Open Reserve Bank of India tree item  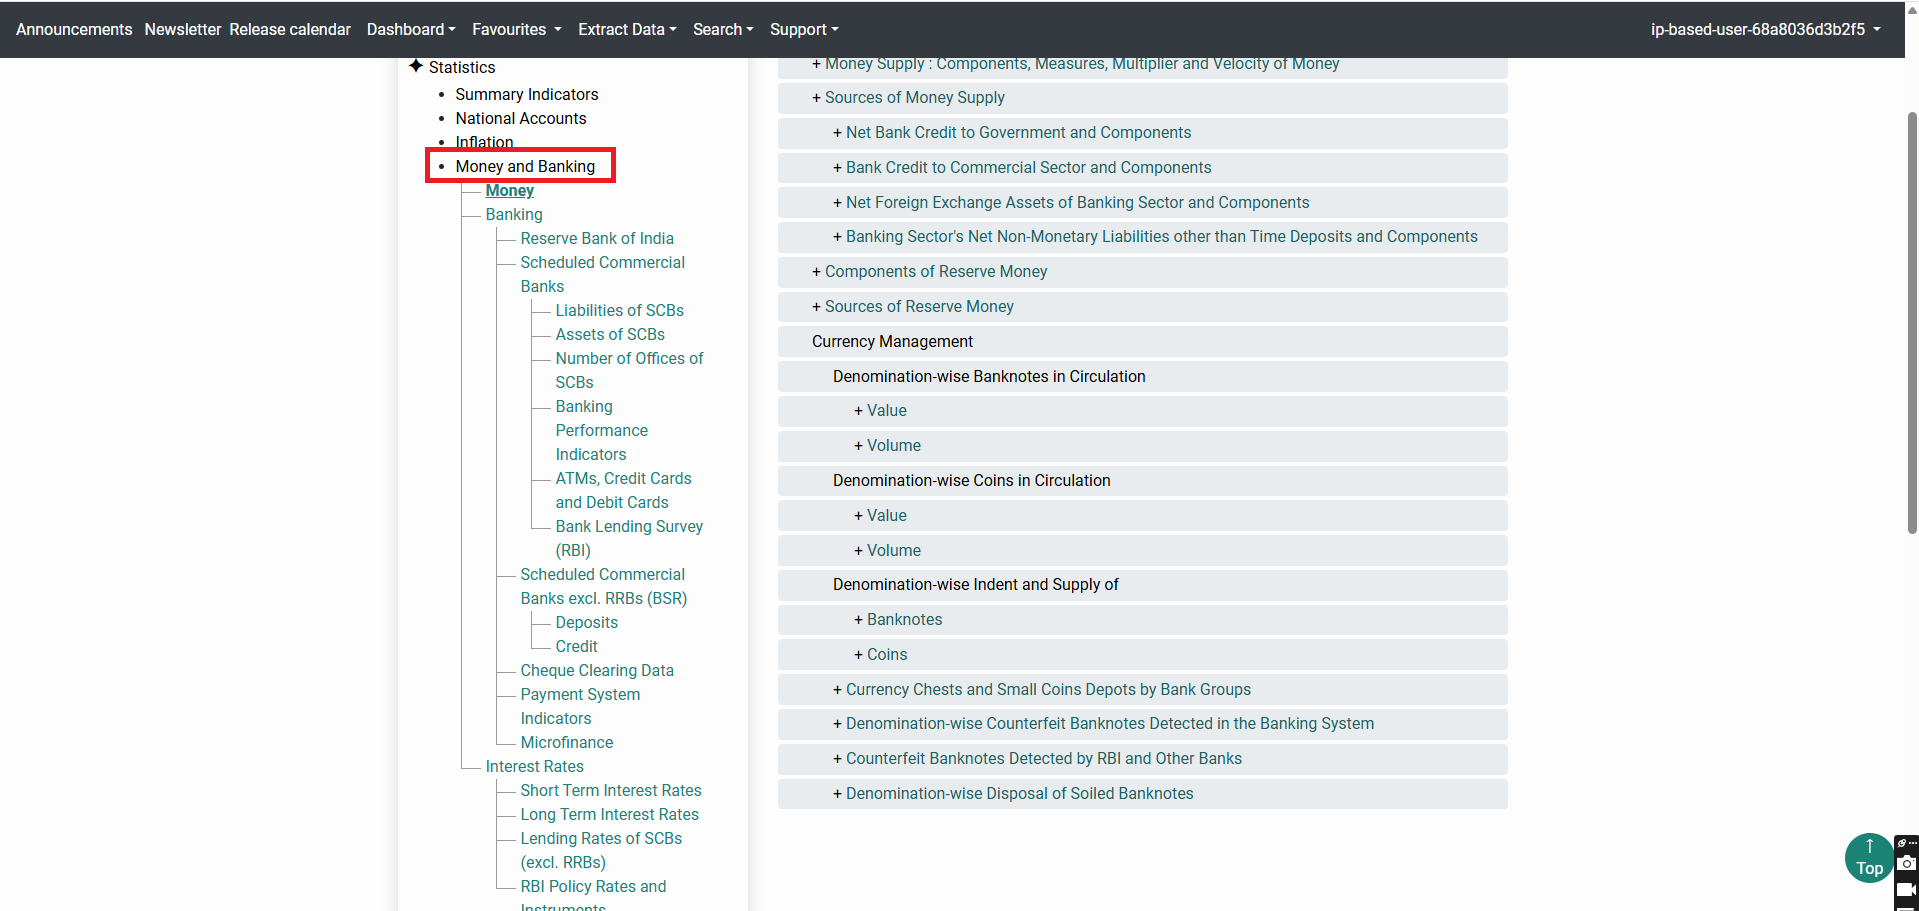(x=597, y=239)
